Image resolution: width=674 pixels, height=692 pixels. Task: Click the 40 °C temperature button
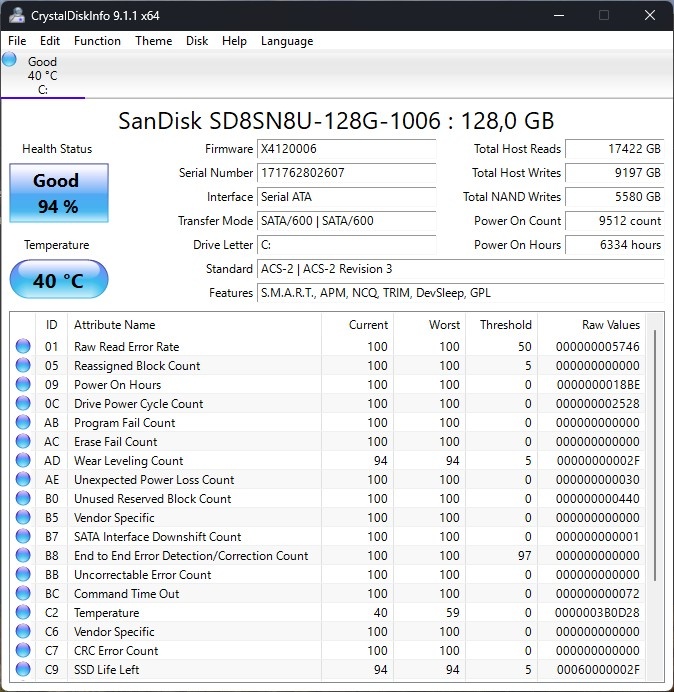coord(59,279)
